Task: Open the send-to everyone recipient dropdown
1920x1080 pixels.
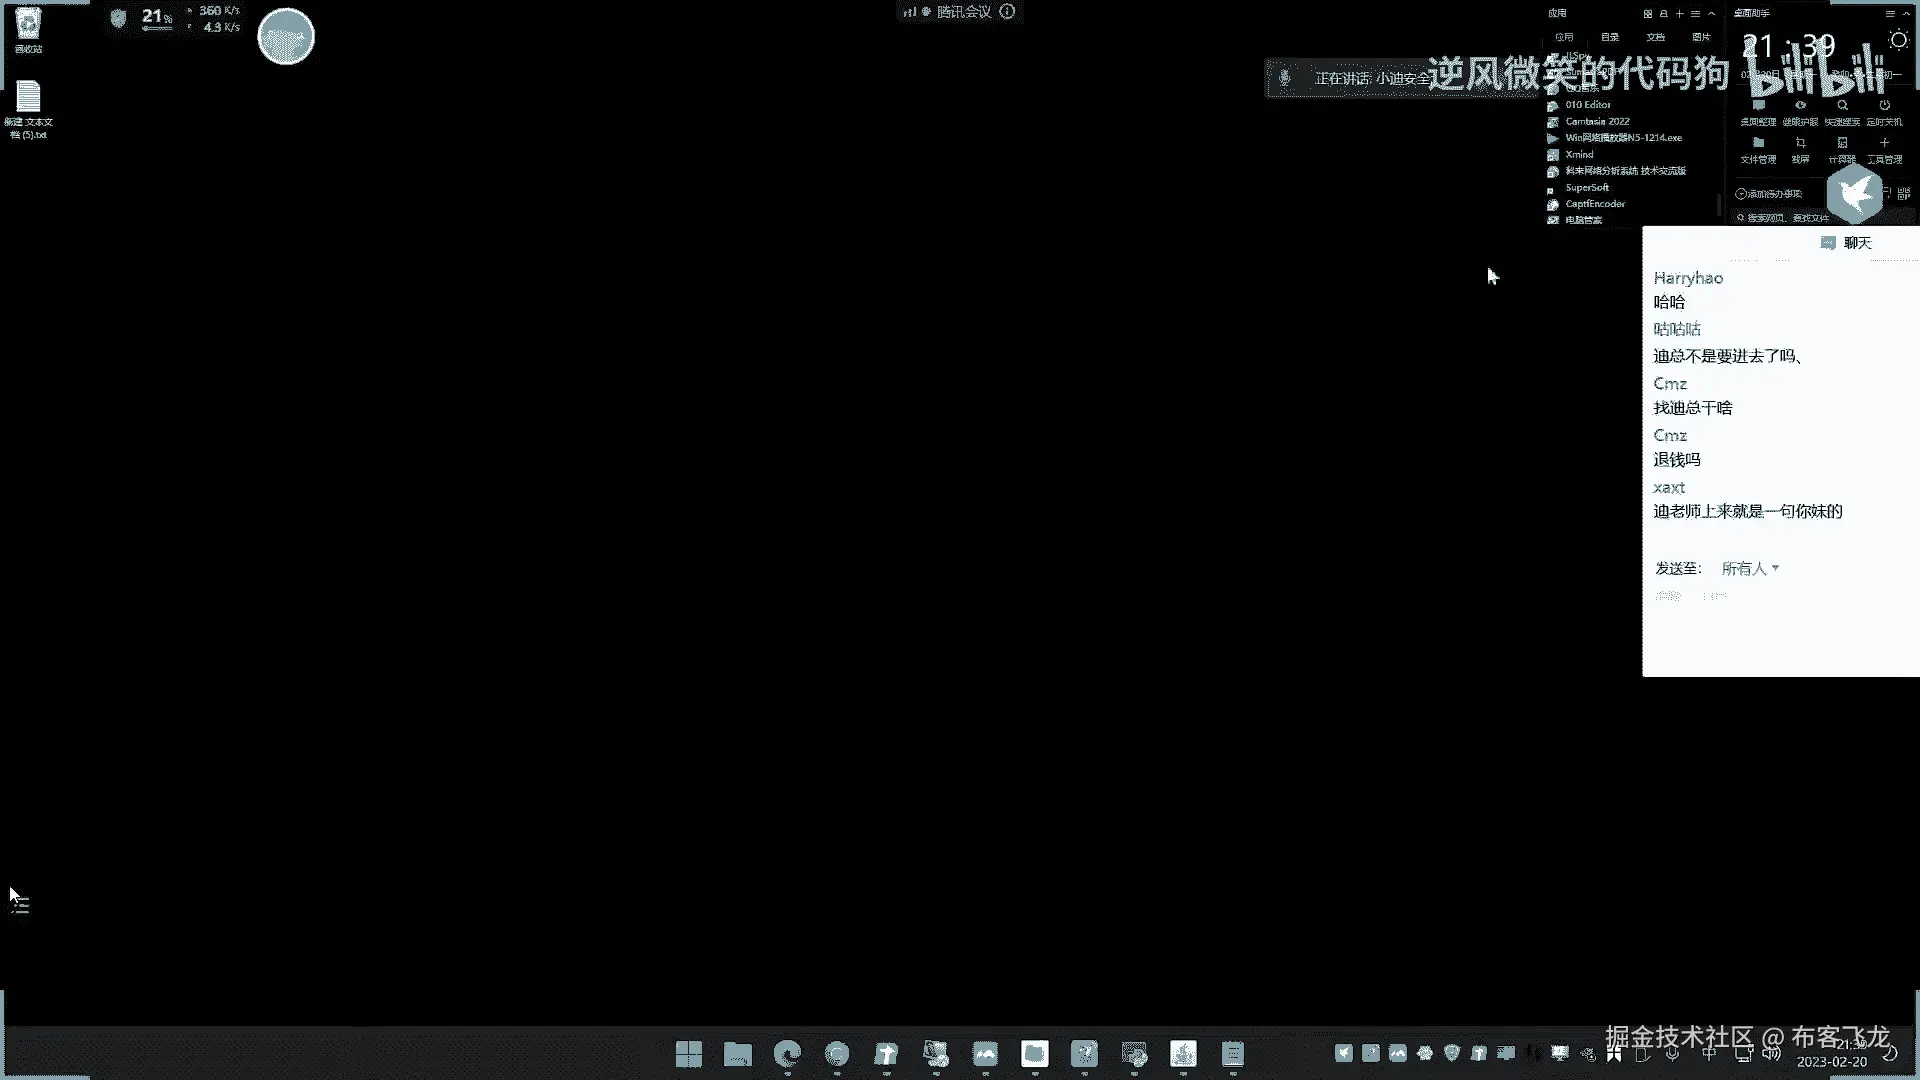Action: coord(1750,568)
